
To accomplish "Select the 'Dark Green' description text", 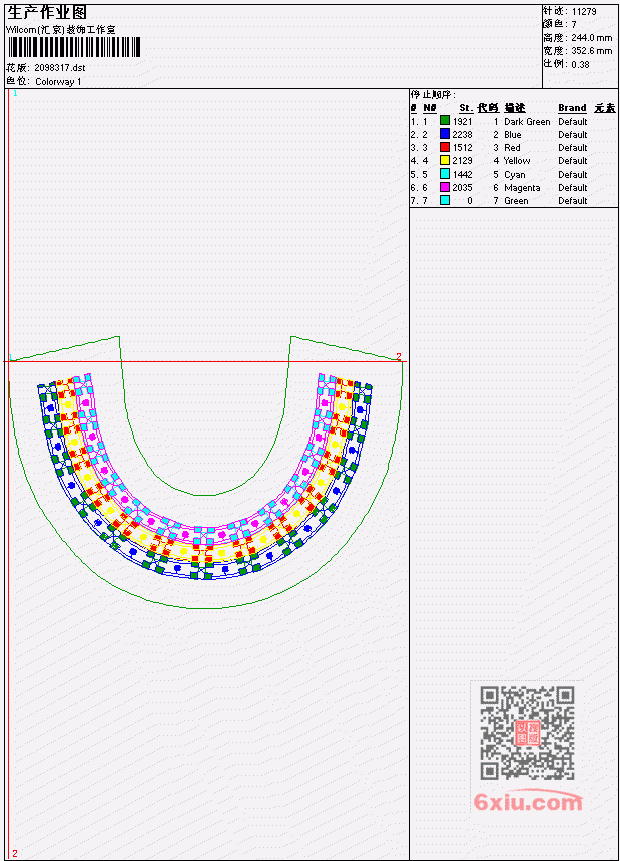I will pyautogui.click(x=527, y=121).
